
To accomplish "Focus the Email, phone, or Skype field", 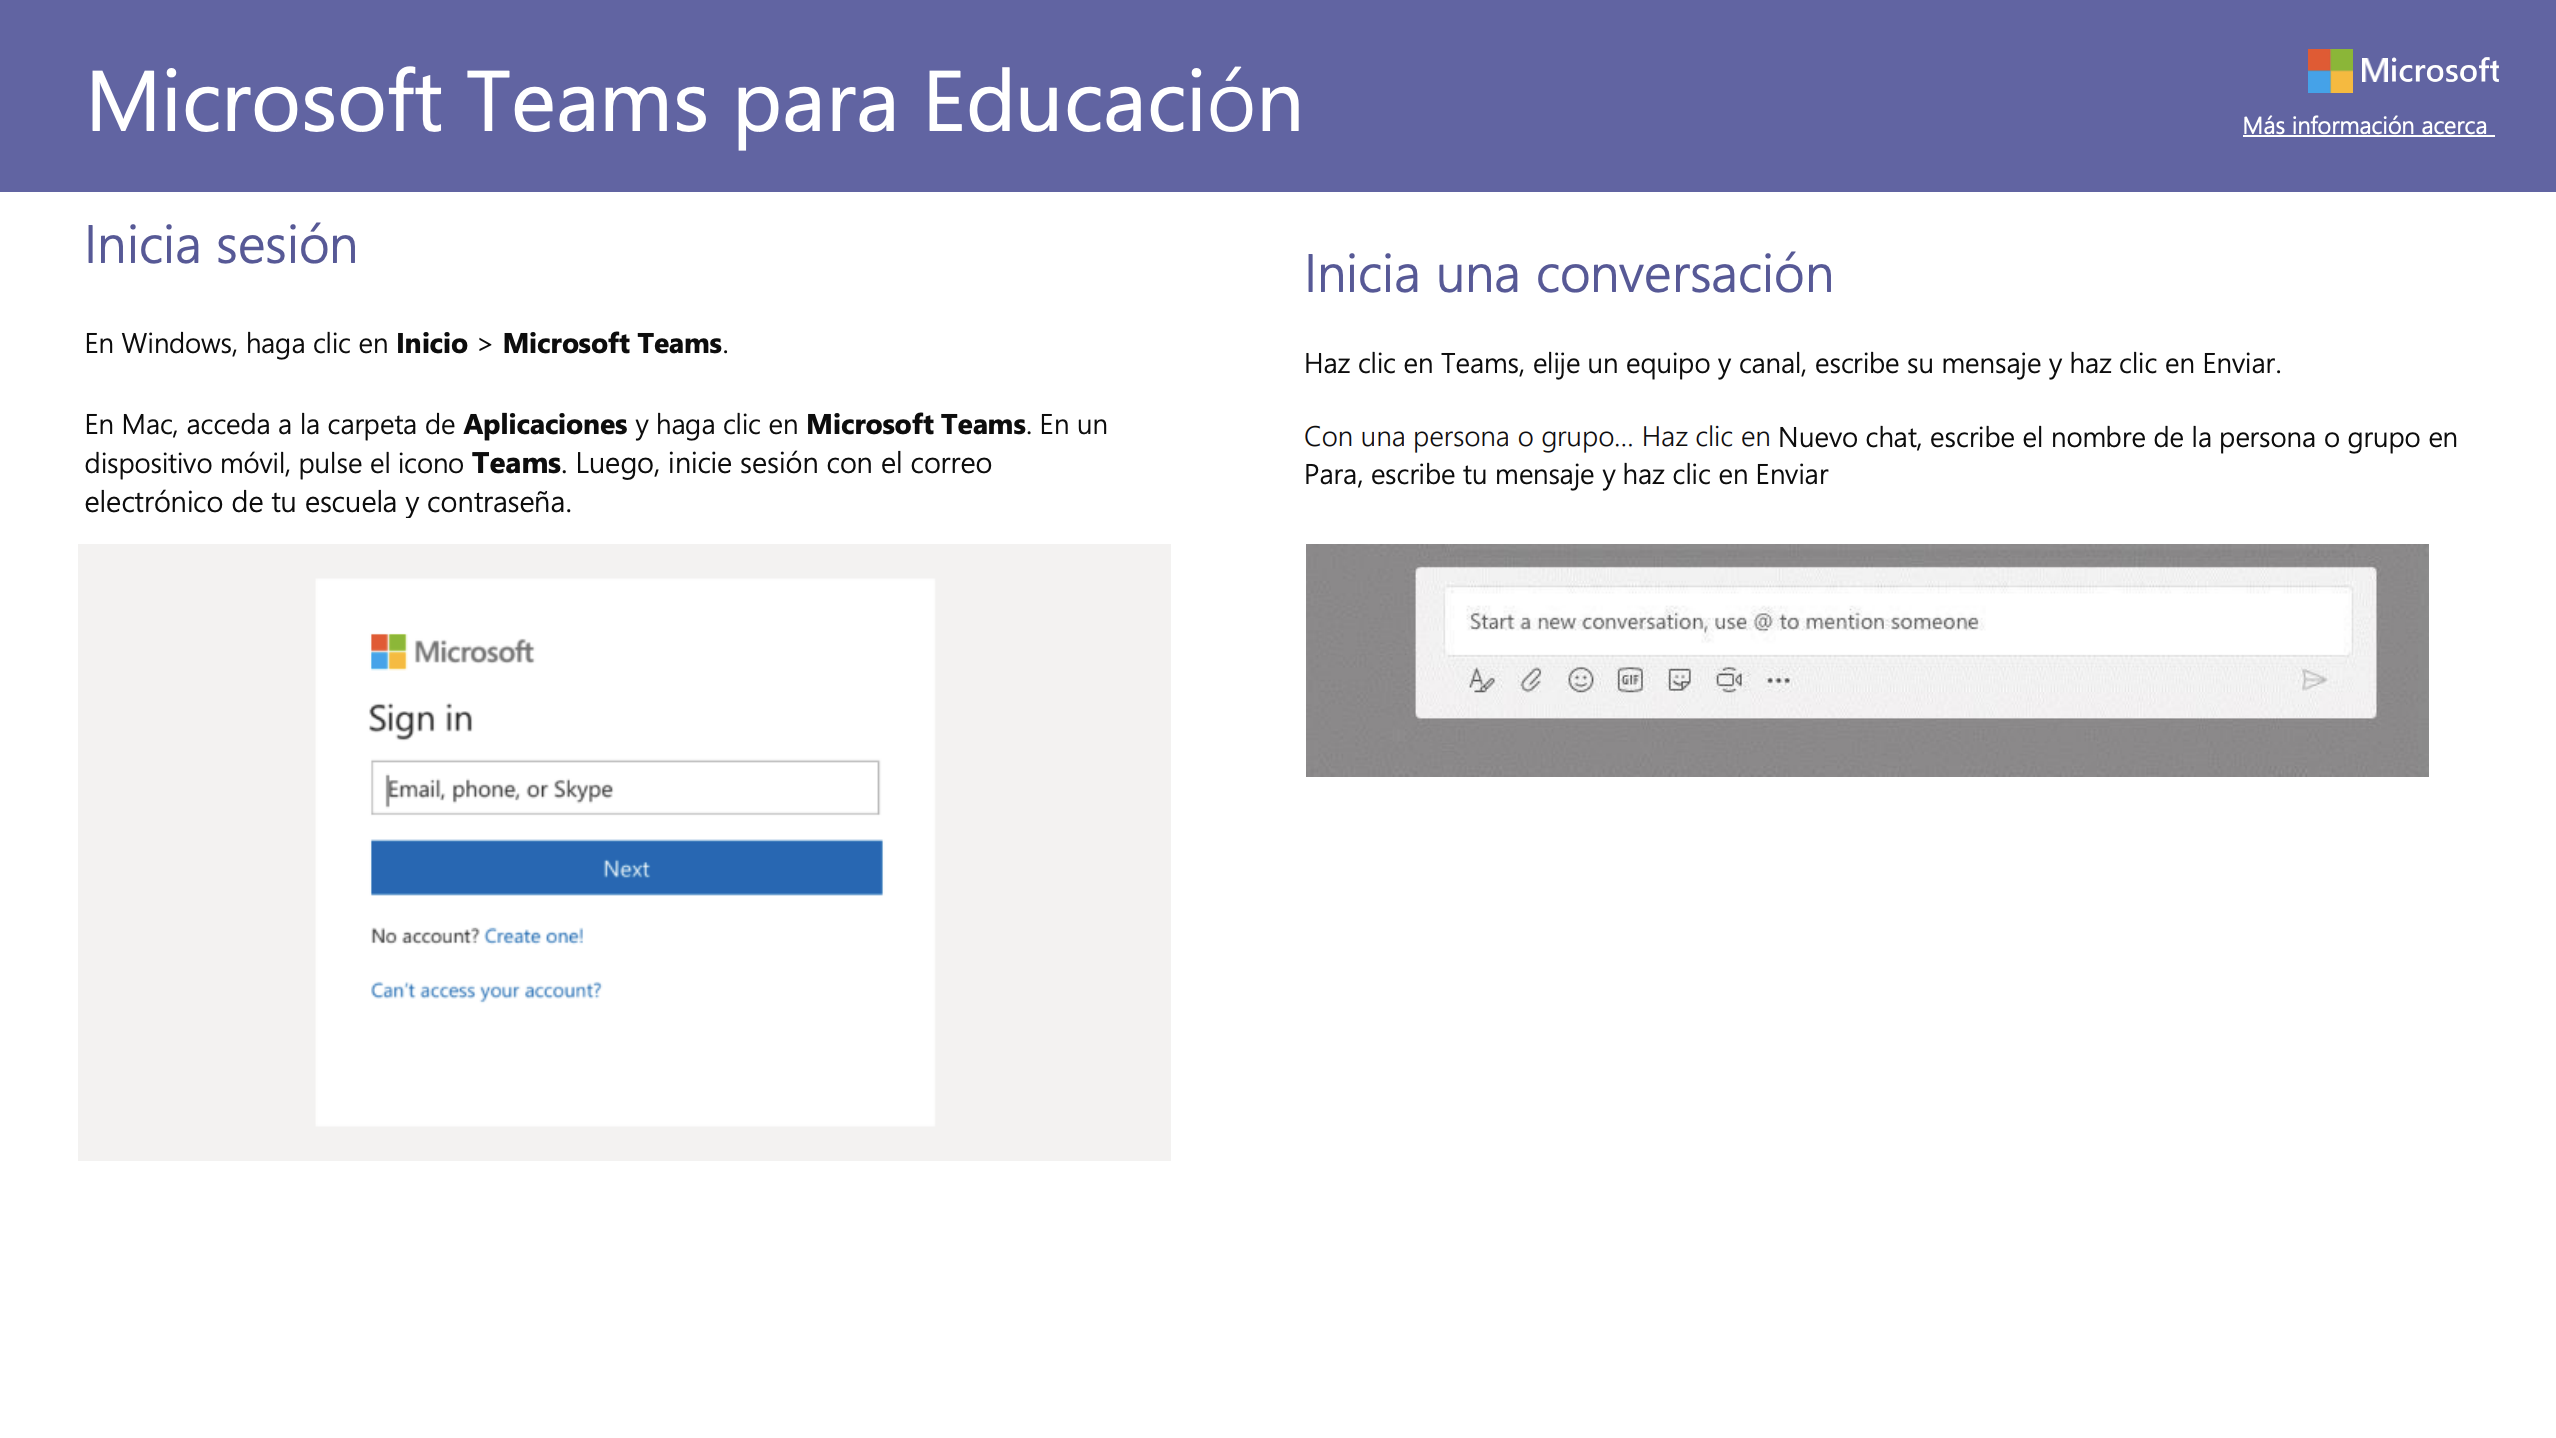I will click(x=625, y=788).
